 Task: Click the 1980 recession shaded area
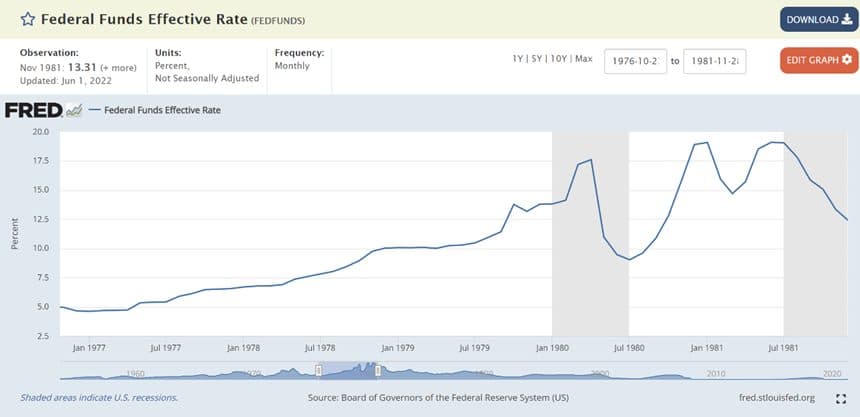click(590, 234)
